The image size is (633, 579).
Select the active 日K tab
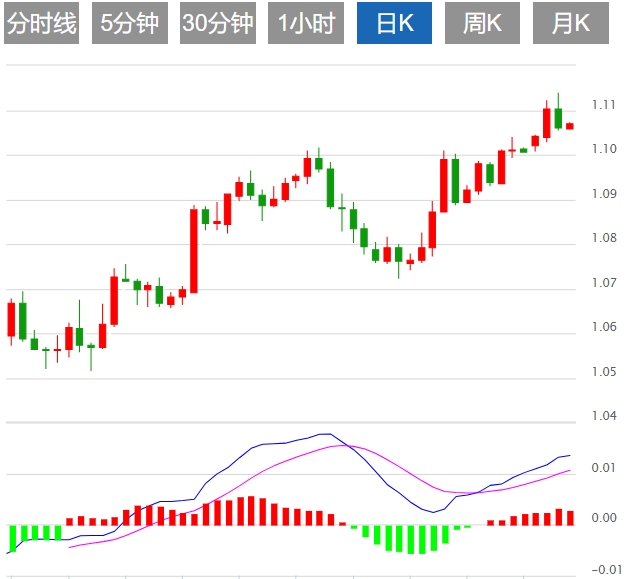click(x=394, y=24)
